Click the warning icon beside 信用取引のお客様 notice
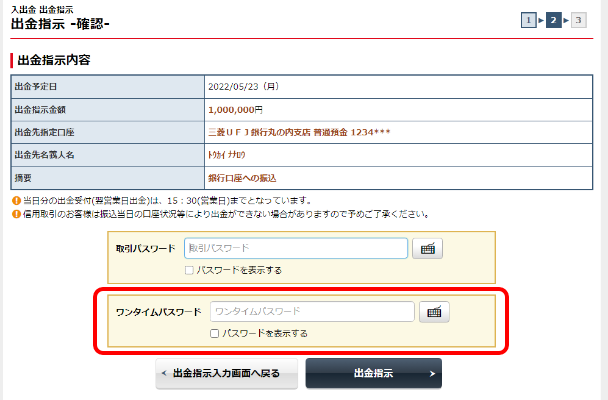Viewport: 608px width, 400px height. (16, 214)
